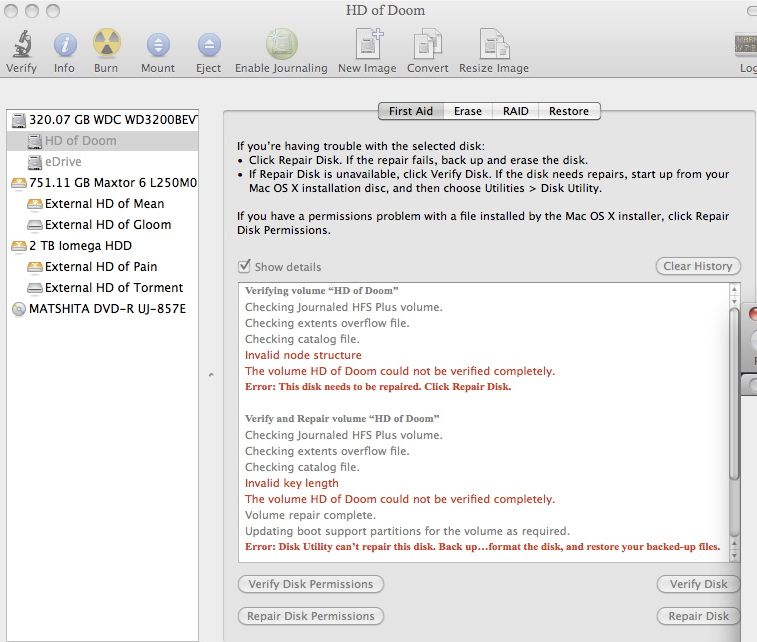Click the External HD of Gloom icon
757x642 pixels.
pyautogui.click(x=34, y=225)
